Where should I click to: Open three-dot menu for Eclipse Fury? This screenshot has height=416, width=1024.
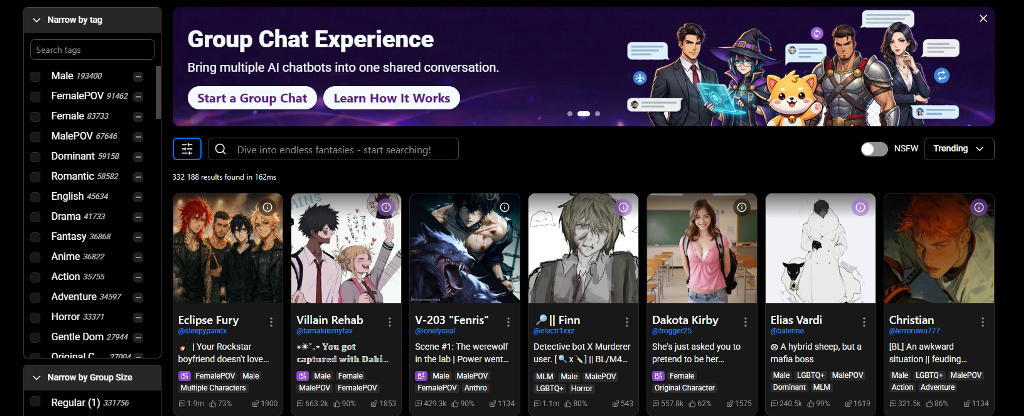click(x=271, y=322)
